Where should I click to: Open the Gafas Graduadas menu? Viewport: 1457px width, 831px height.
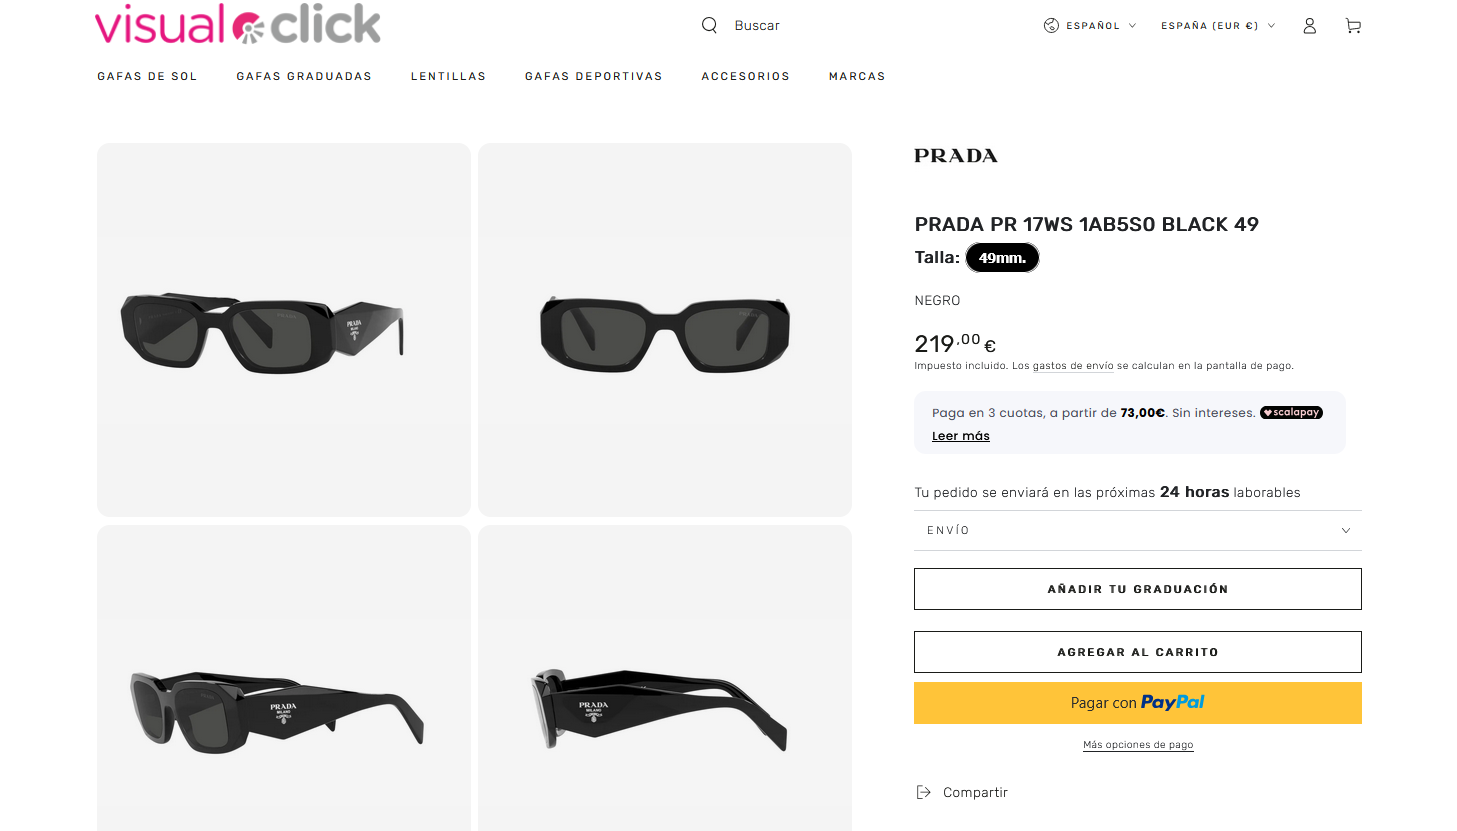point(304,76)
